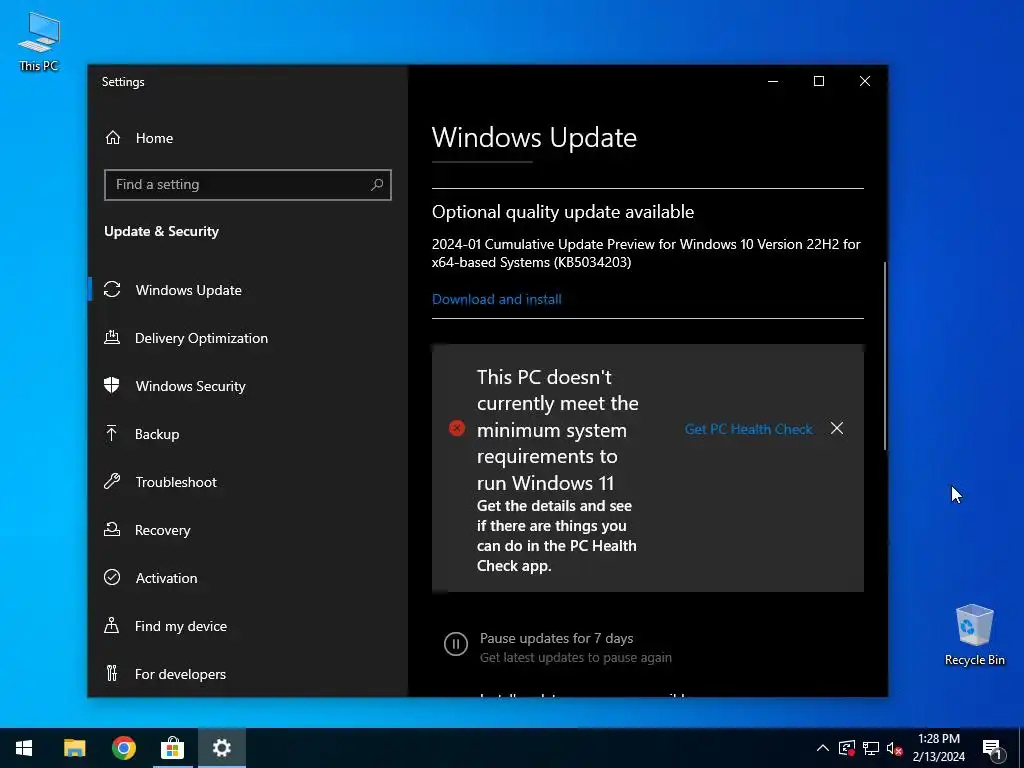Dismiss the Windows 11 requirements banner
The width and height of the screenshot is (1024, 768).
click(837, 428)
